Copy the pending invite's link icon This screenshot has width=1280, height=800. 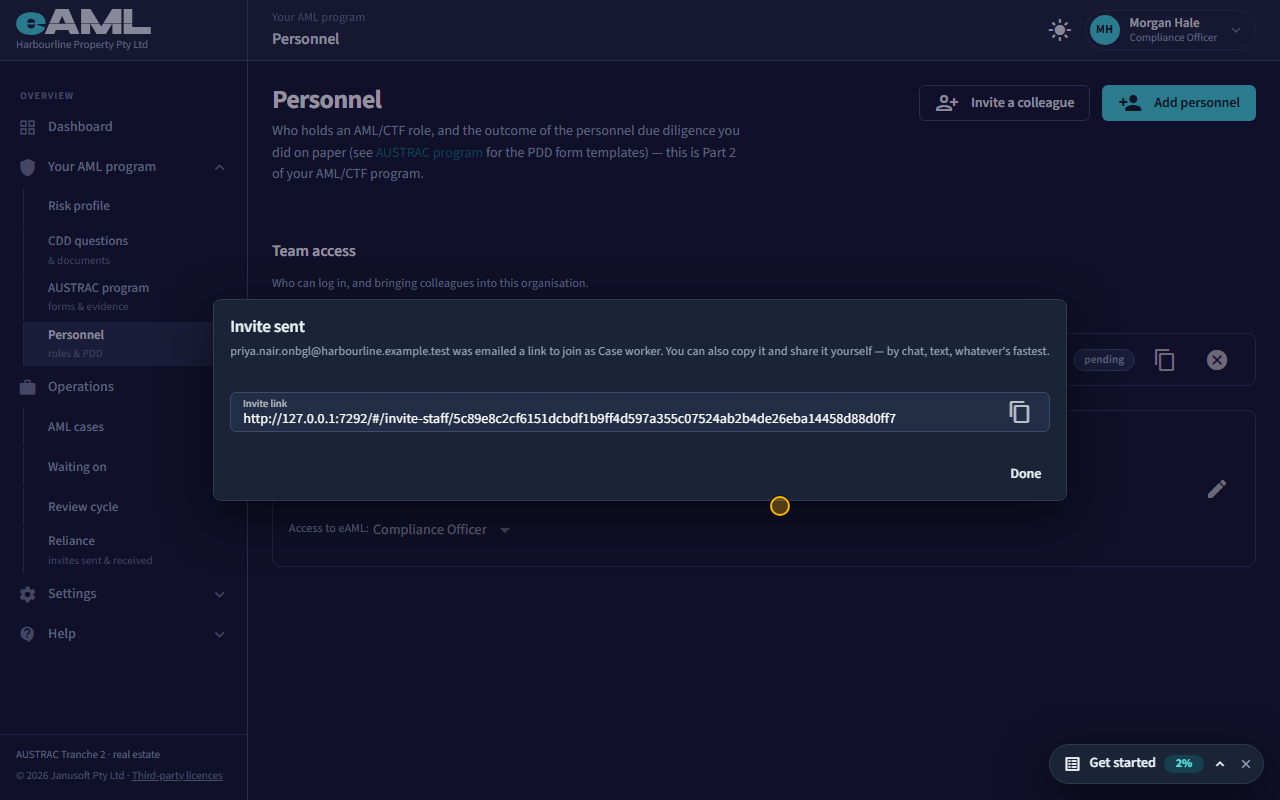tap(1165, 360)
